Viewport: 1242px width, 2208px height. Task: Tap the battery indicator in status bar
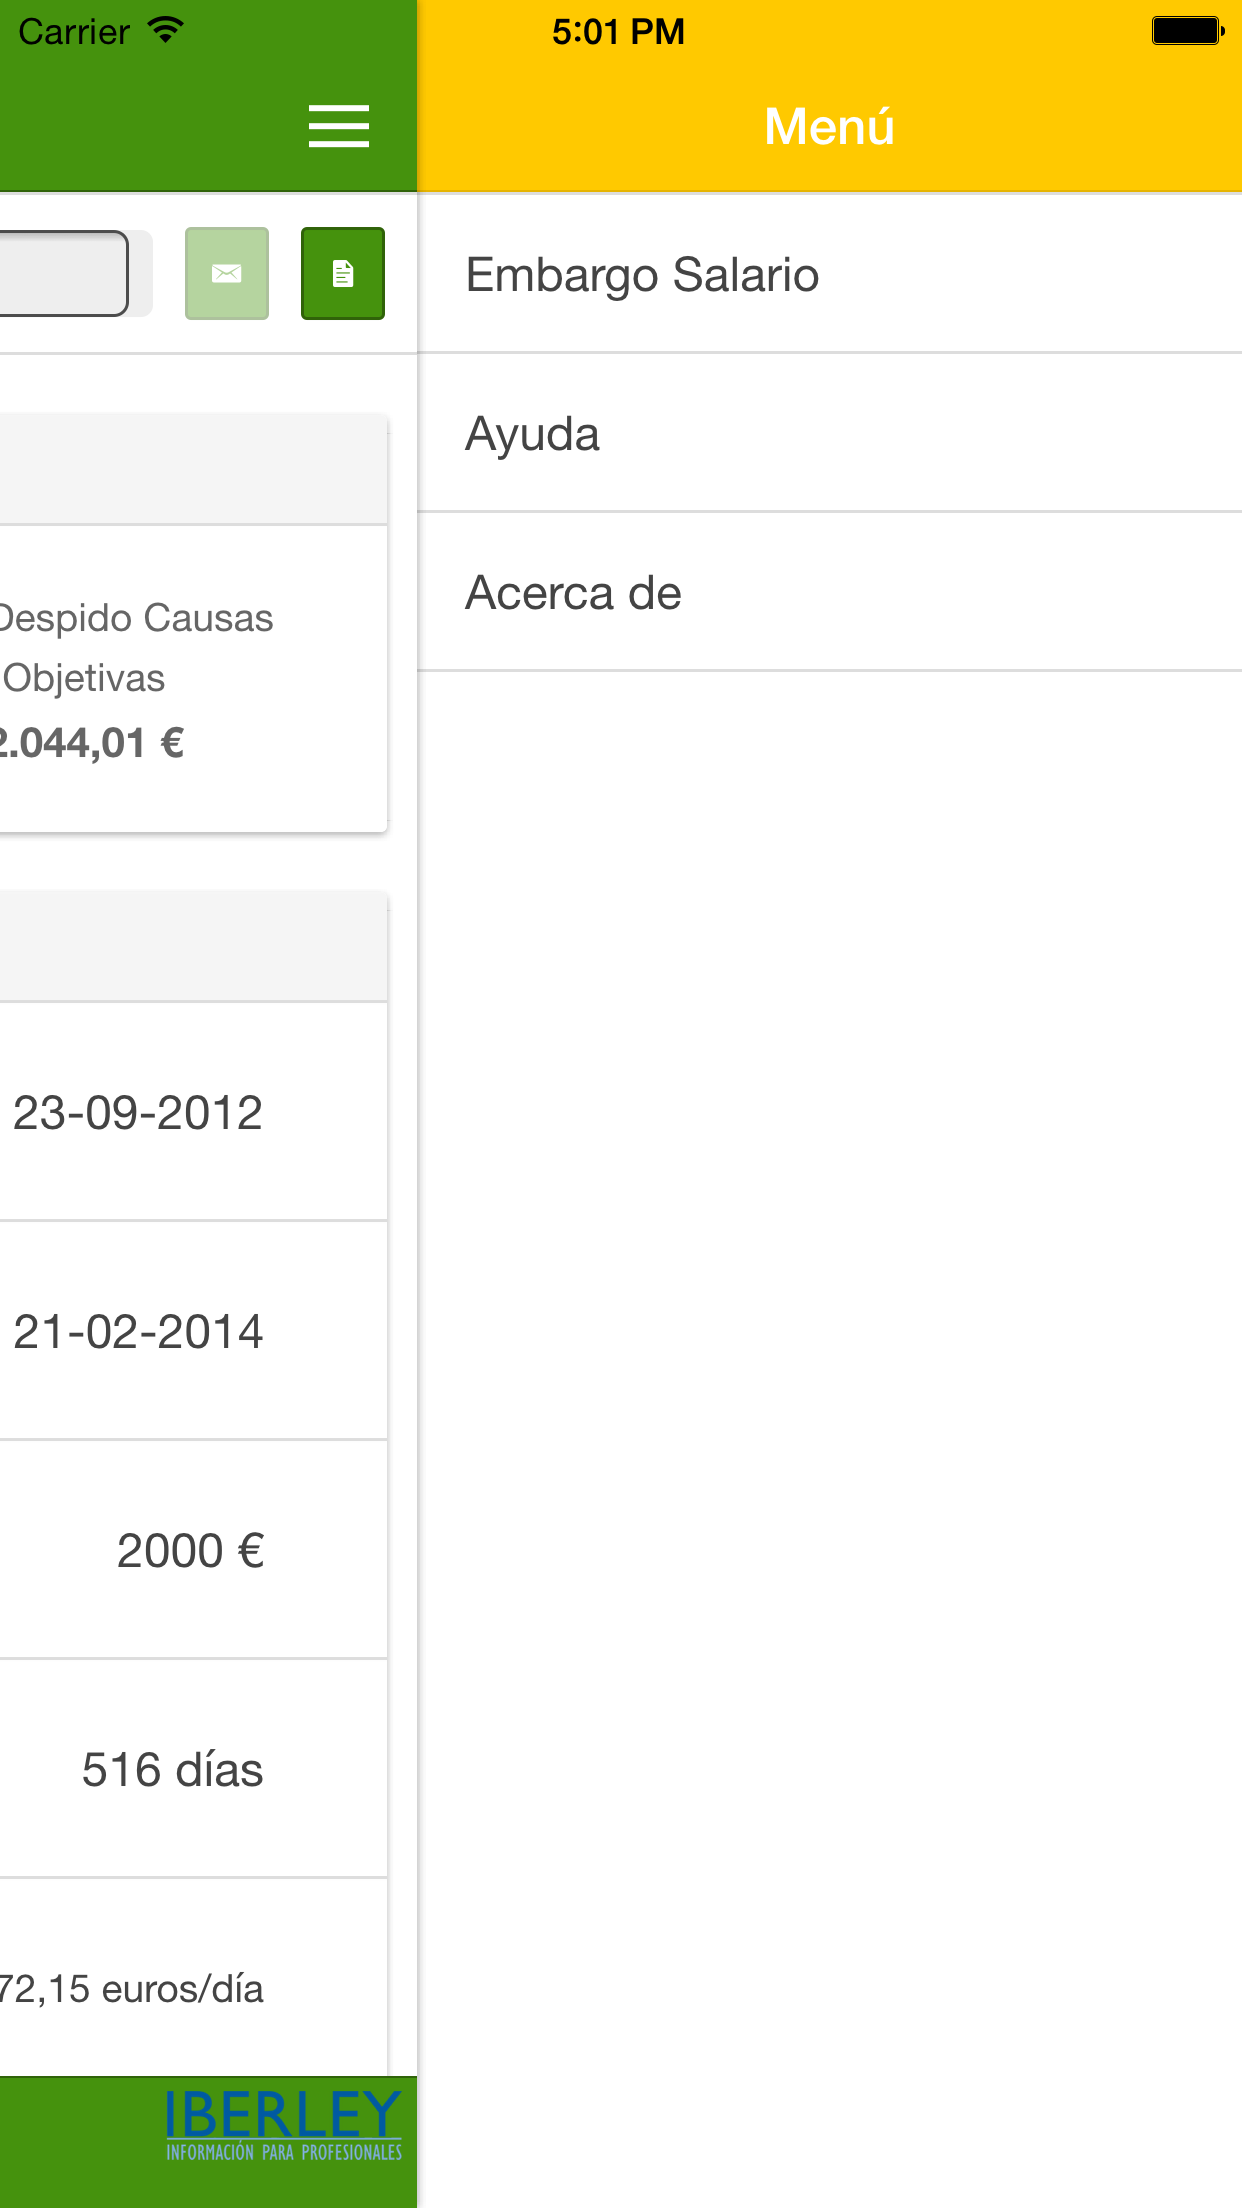pyautogui.click(x=1187, y=31)
